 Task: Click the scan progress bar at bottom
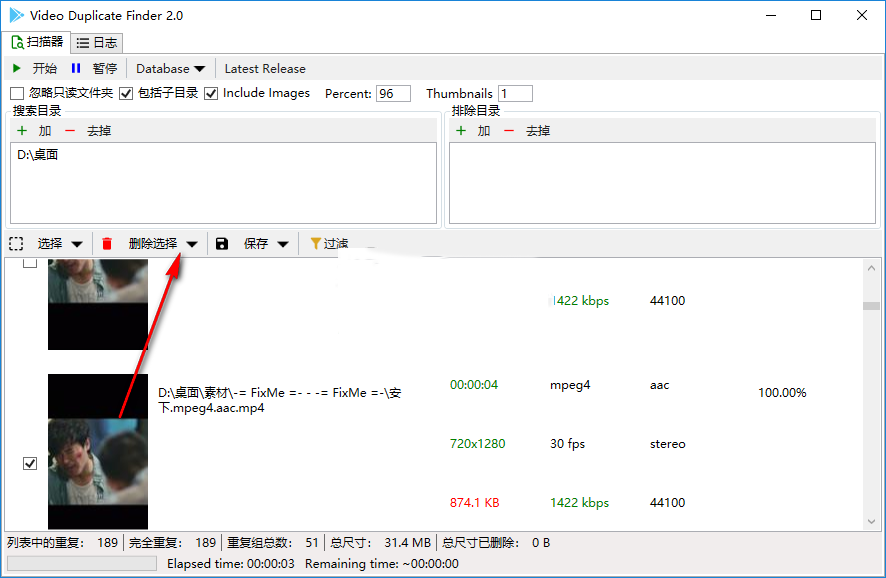click(82, 563)
